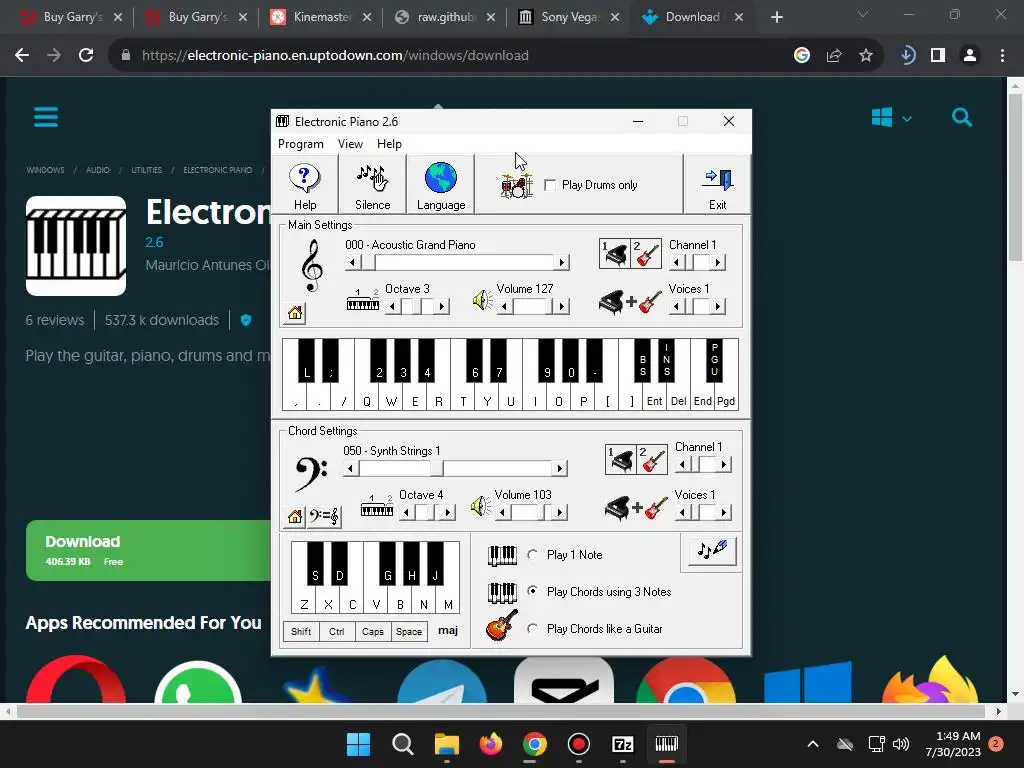Switch to the raw.github browser tab
This screenshot has width=1024, height=768.
click(x=445, y=17)
